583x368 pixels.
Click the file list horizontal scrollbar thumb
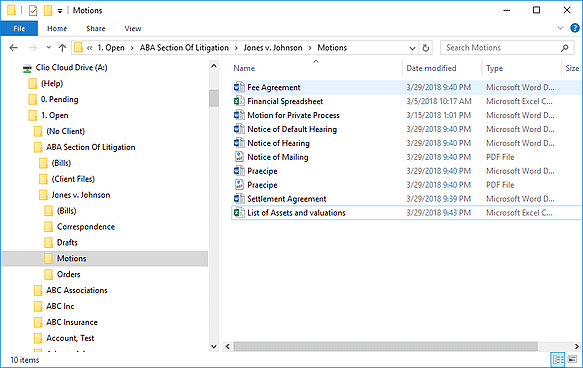point(385,346)
